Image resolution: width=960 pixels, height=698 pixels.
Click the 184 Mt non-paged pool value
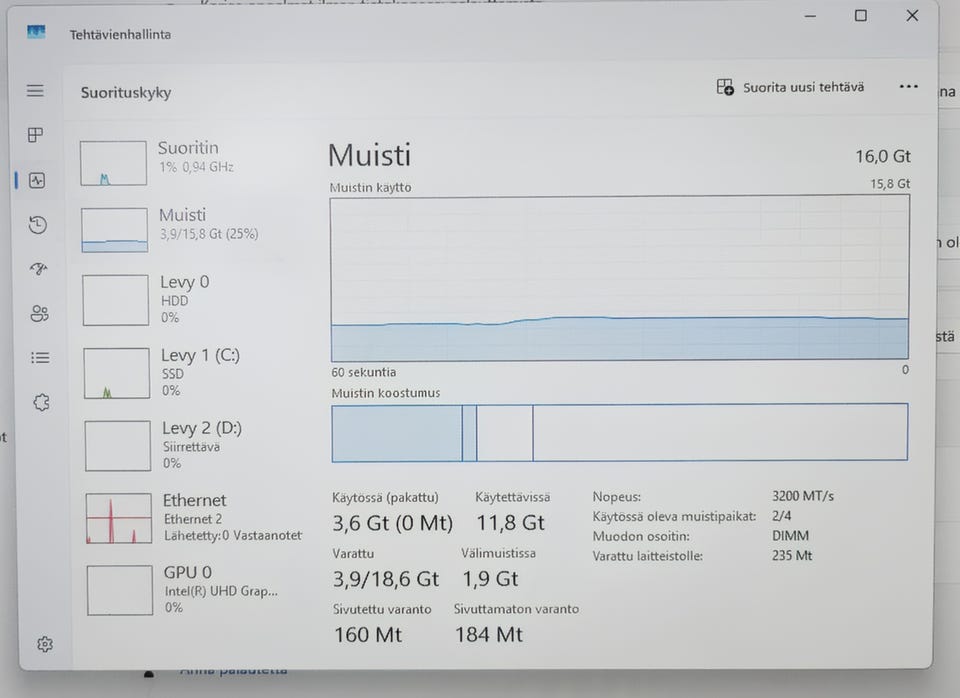(489, 635)
